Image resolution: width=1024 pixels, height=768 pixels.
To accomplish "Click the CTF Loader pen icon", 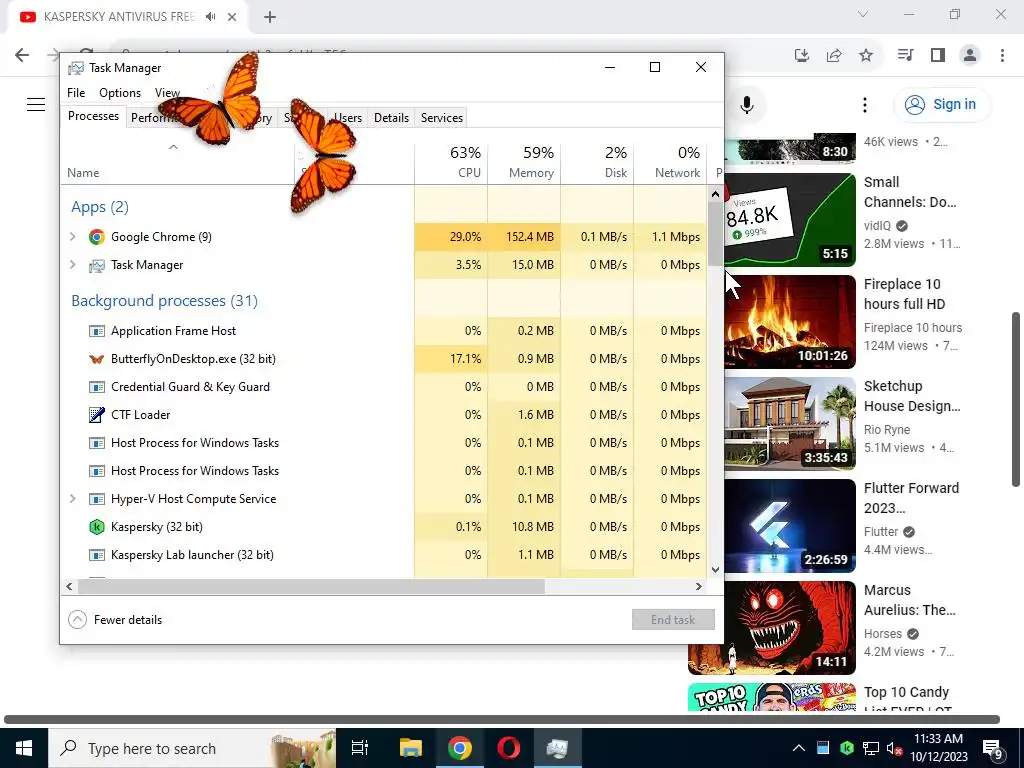I will click(x=97, y=415).
